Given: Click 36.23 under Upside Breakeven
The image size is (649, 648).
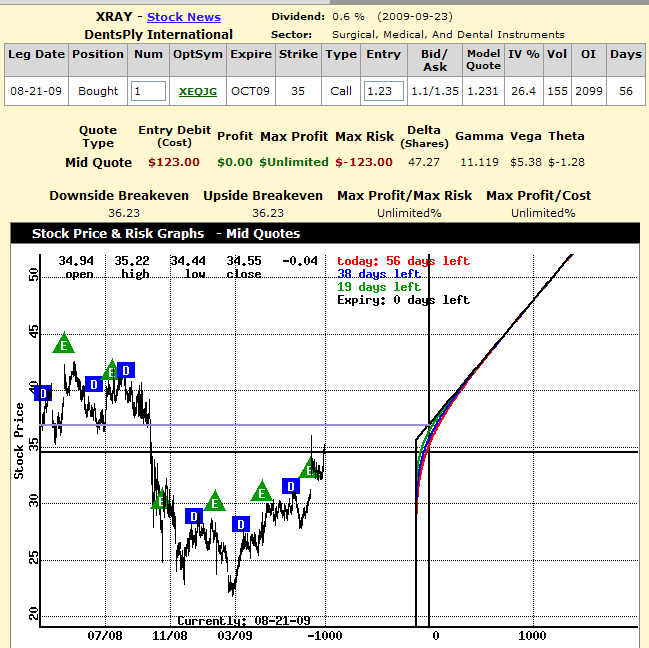Looking at the screenshot, I should [268, 213].
